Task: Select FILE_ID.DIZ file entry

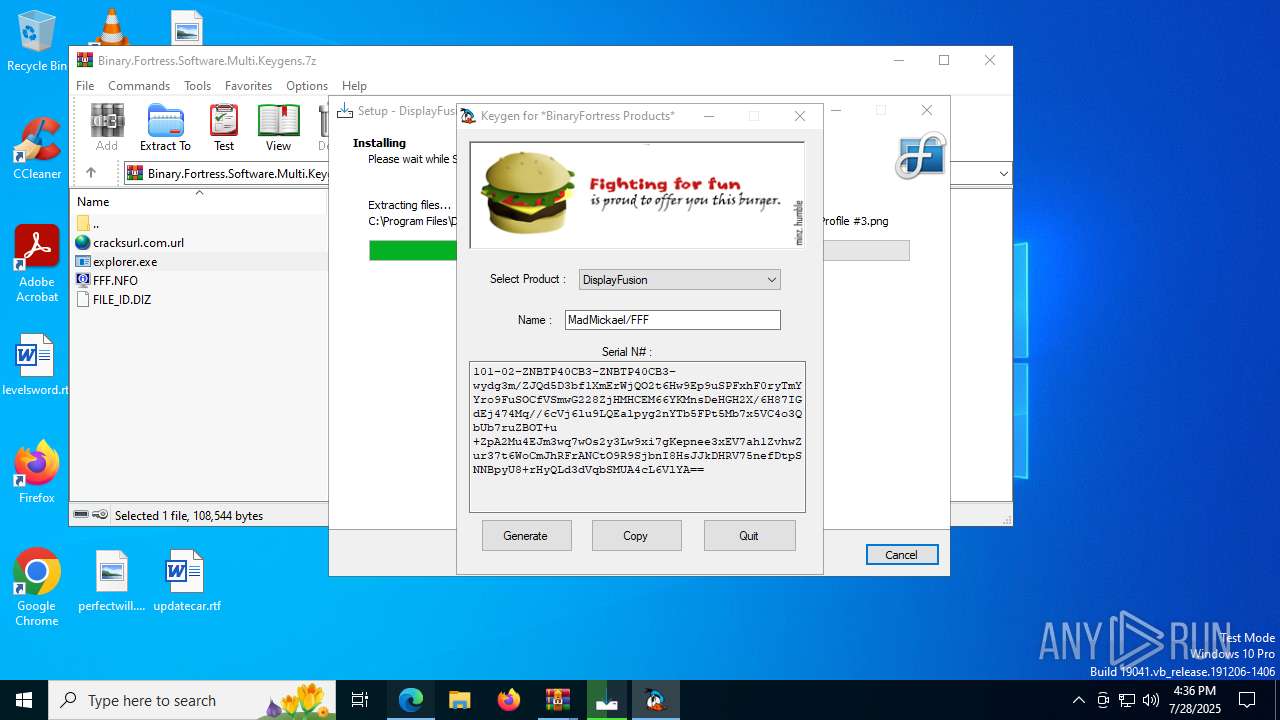Action: pos(122,299)
